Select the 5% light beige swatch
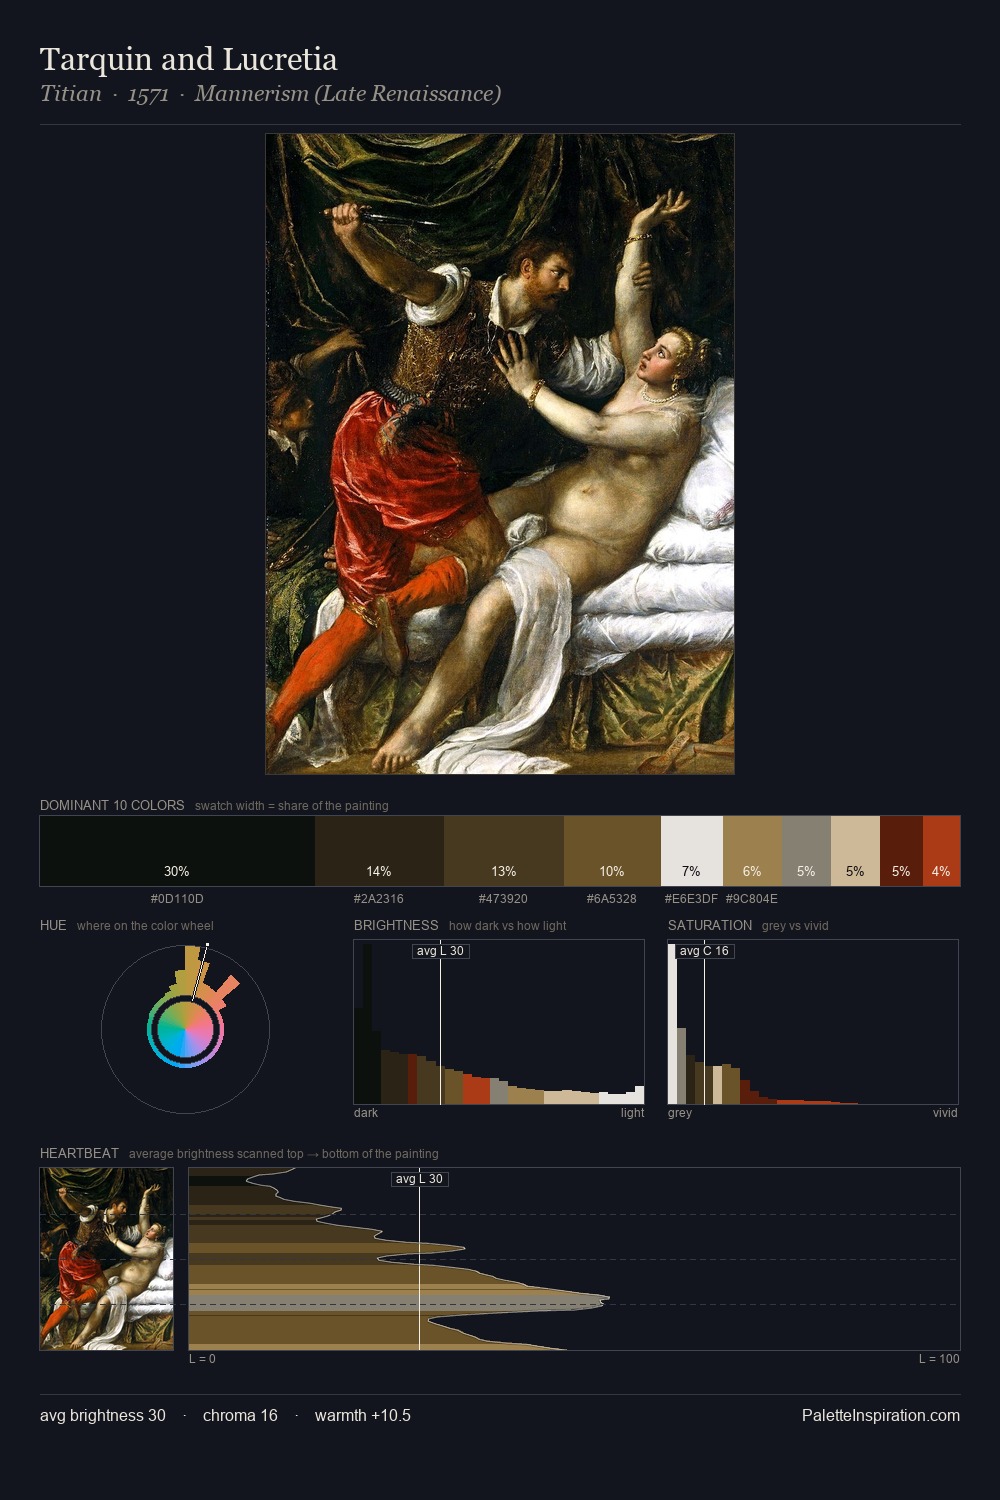This screenshot has width=1000, height=1500. tap(855, 851)
